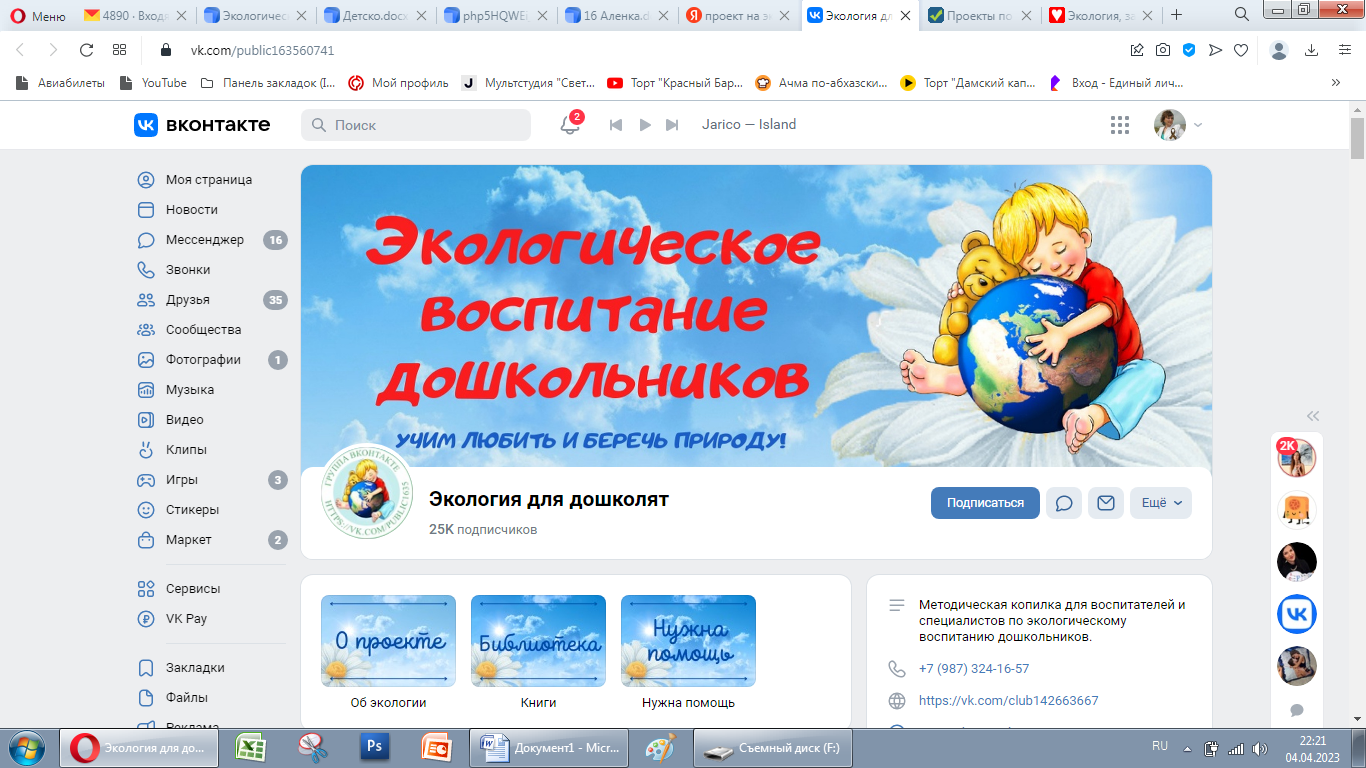This screenshot has height=768, width=1366.
Task: Go back in browser history
Action: tap(20, 50)
